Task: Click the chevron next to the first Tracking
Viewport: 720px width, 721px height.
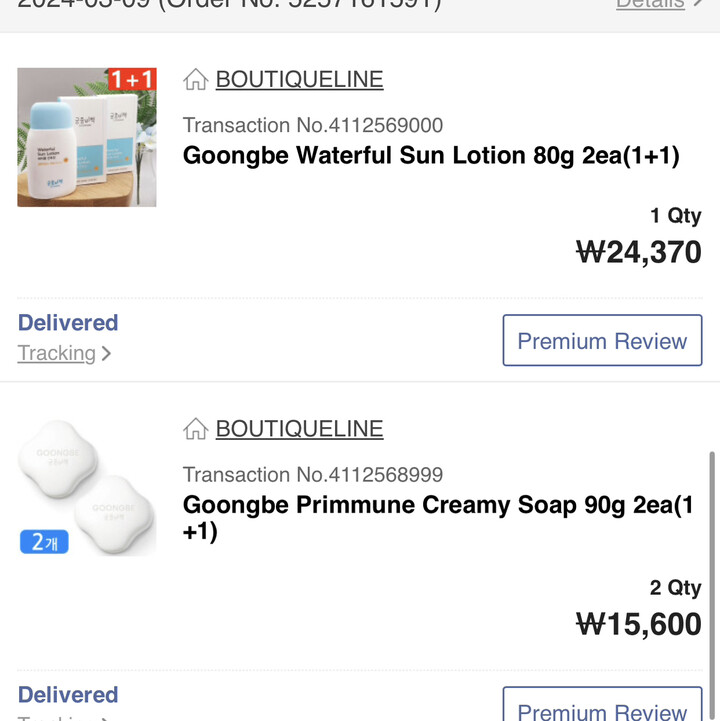Action: [106, 353]
